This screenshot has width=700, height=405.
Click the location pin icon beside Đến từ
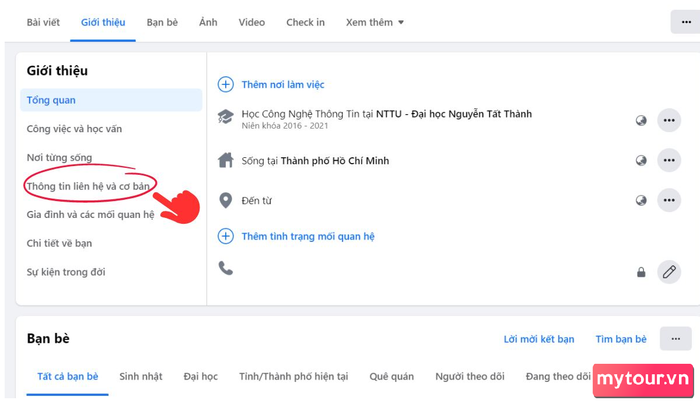pos(225,200)
